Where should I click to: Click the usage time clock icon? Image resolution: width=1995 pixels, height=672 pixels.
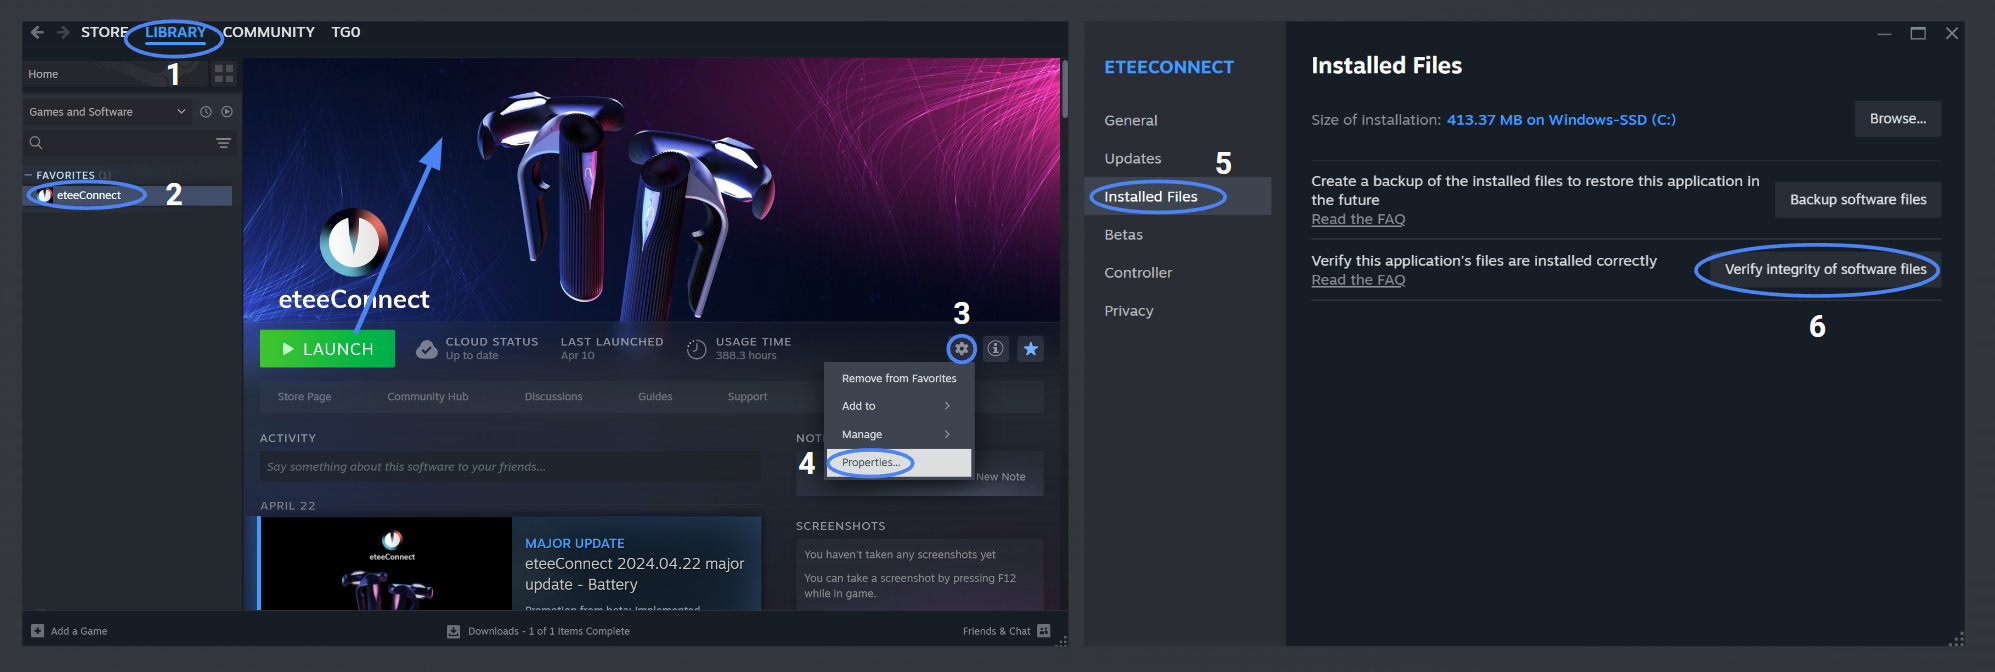[697, 349]
